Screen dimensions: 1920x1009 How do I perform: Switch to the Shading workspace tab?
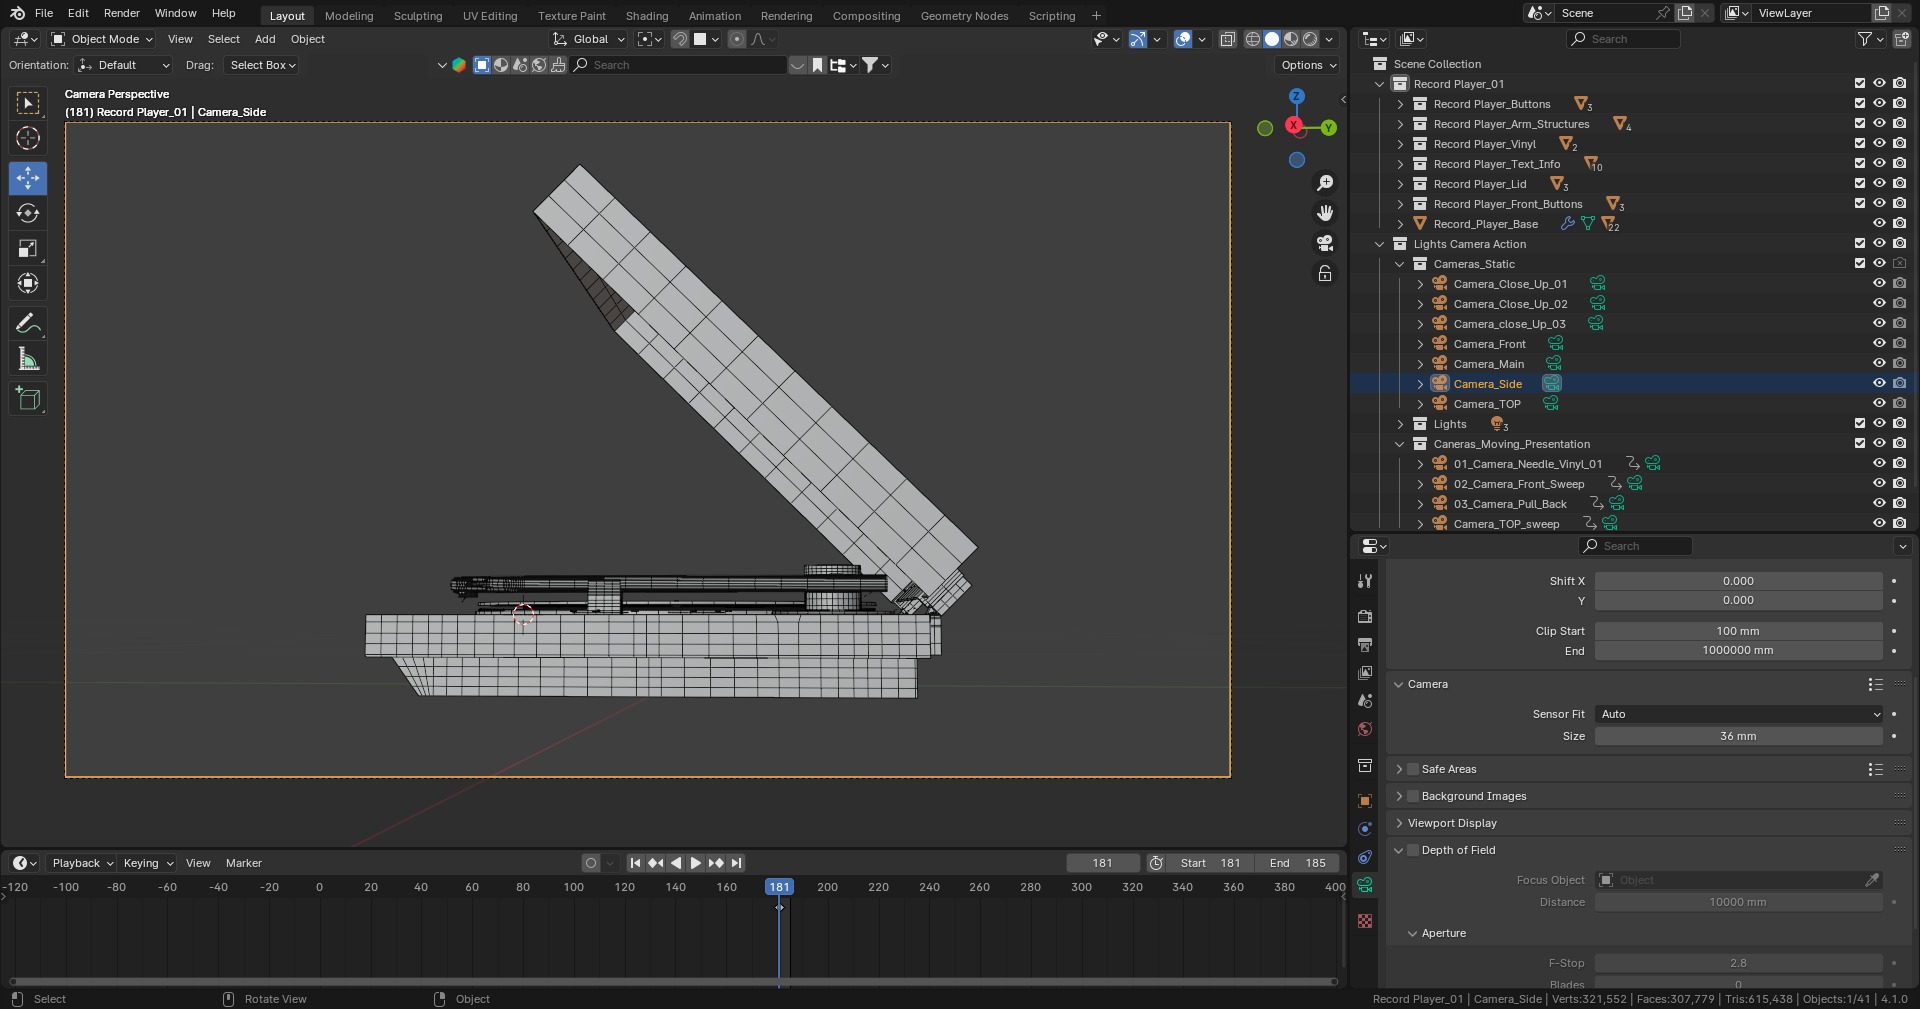pyautogui.click(x=647, y=16)
